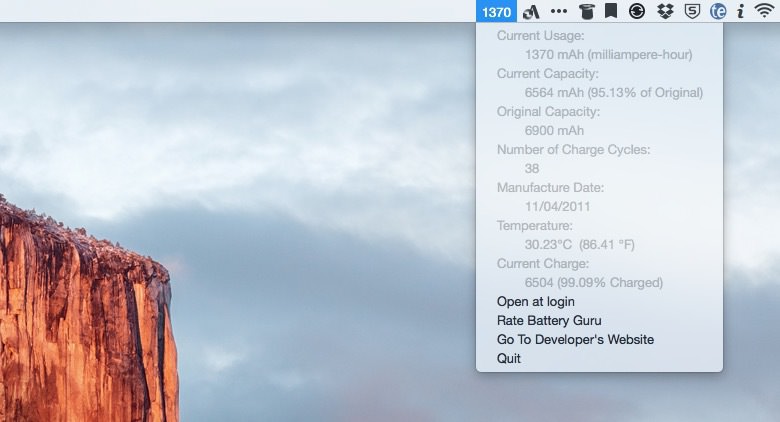
Task: Click the '6504 (99.09% Charged)' value
Action: [593, 283]
